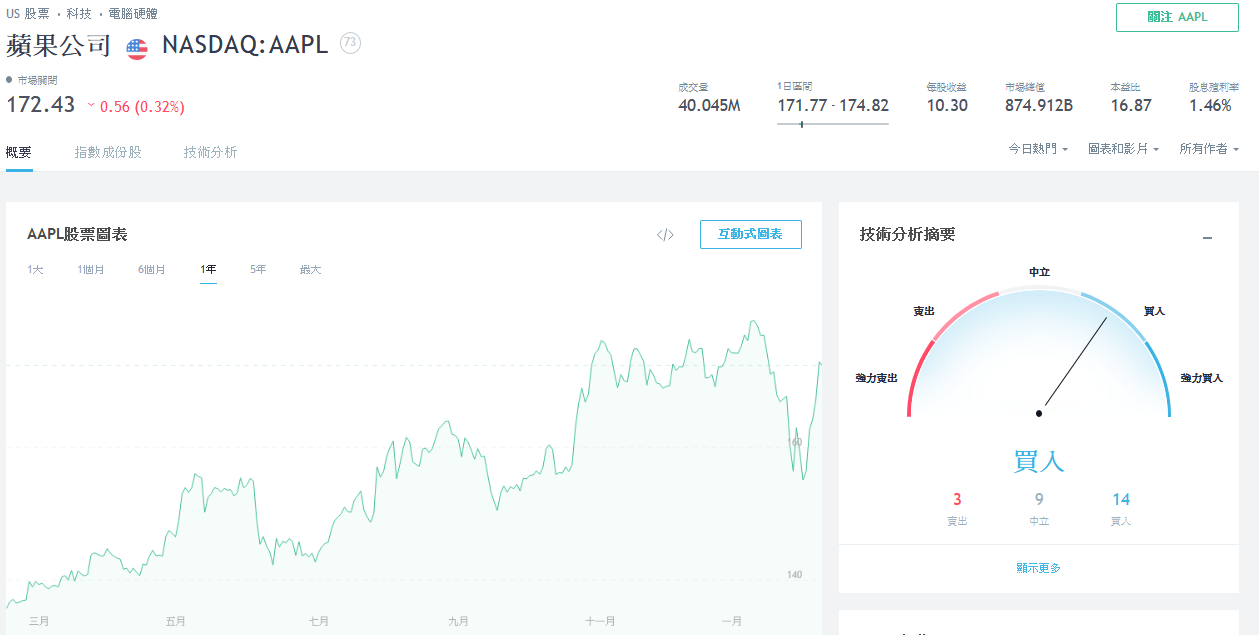Click the US 股票 breadcrumb link
This screenshot has height=635, width=1259.
pyautogui.click(x=27, y=14)
